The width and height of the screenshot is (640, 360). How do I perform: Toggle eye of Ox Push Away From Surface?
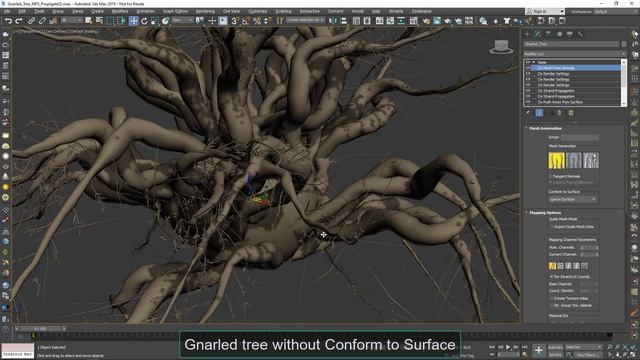(x=528, y=102)
